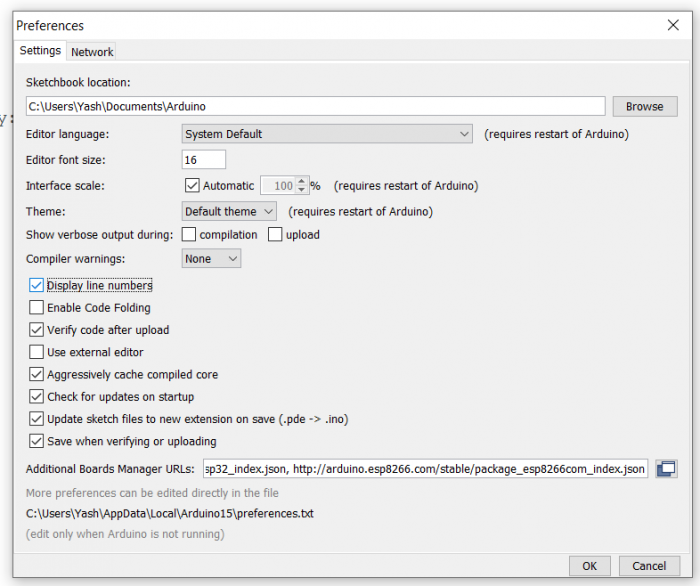Image resolution: width=700 pixels, height=586 pixels.
Task: Cancel the Preferences dialog
Action: click(x=649, y=566)
